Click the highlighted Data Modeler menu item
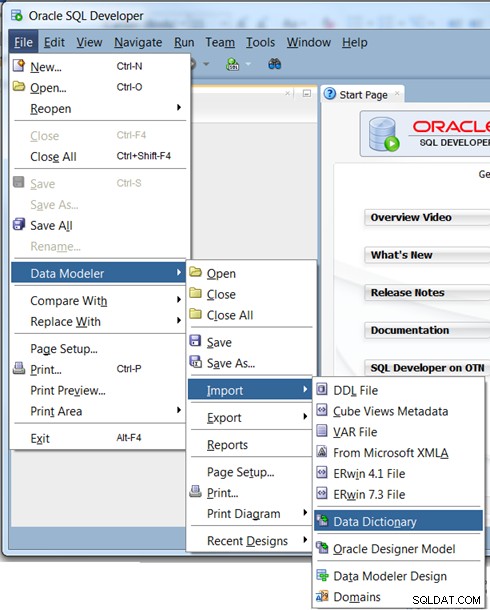The image size is (490, 610). click(98, 273)
